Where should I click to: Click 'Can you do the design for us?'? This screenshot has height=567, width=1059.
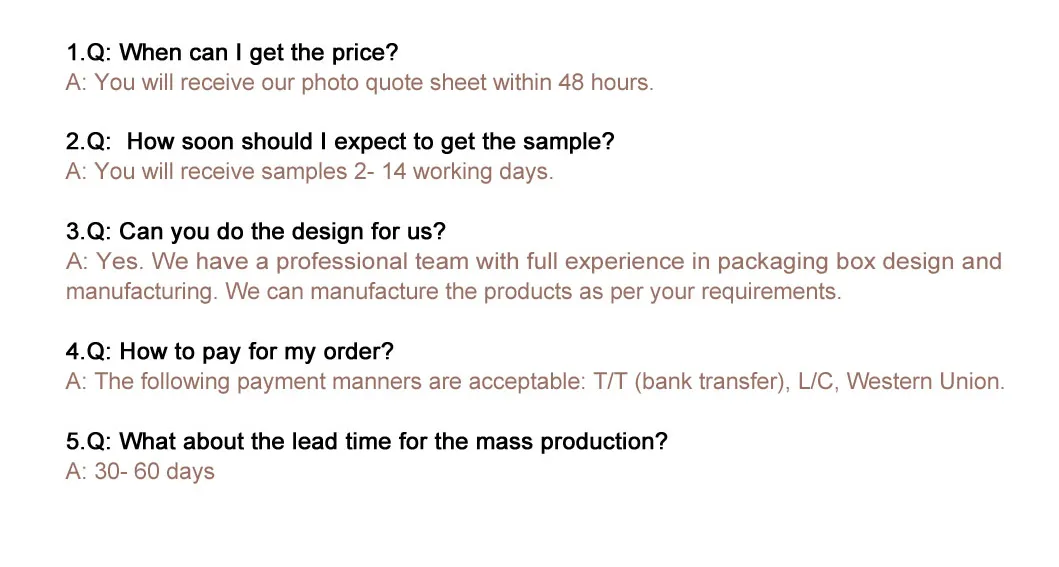(x=282, y=232)
